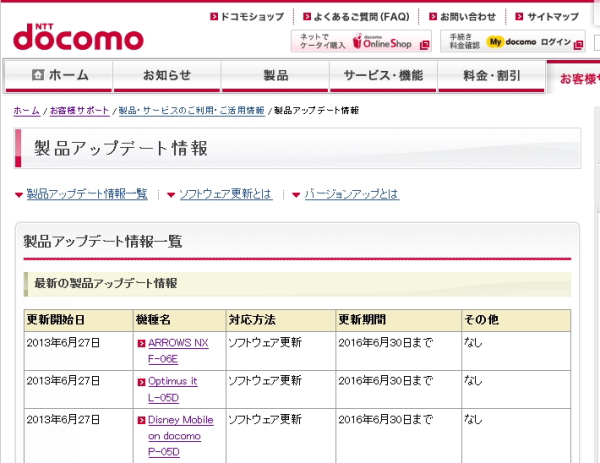Screen dimensions: 600x463
Task: Open Disney Mobile on docomo P-05D link
Action: (x=181, y=435)
